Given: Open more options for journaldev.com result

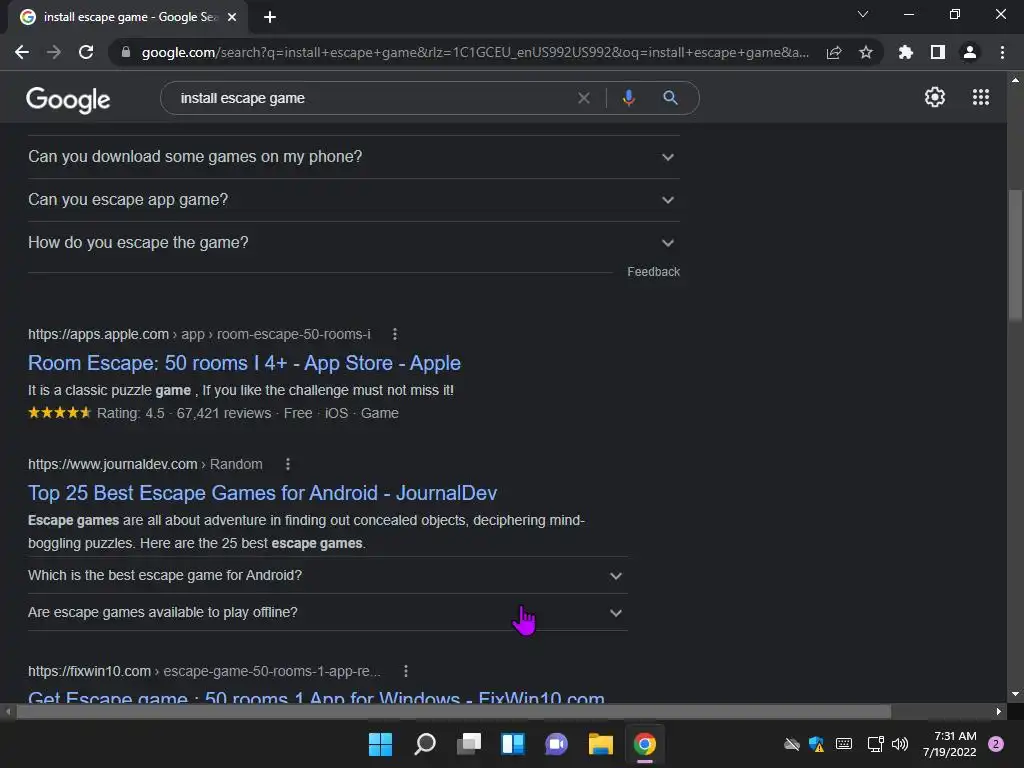Looking at the screenshot, I should 287,464.
